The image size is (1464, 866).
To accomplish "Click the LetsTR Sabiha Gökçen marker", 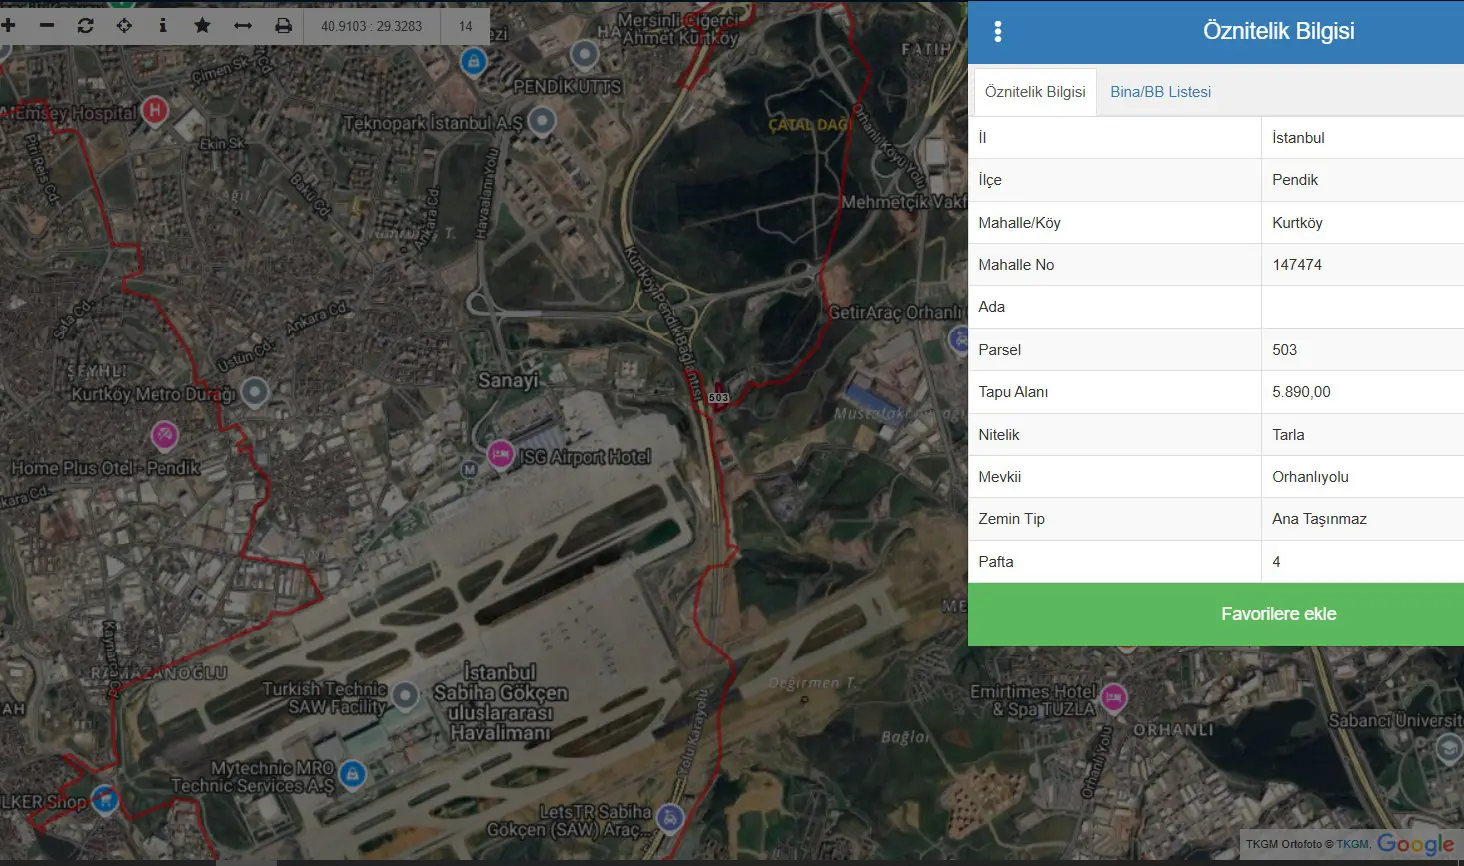I will click(669, 819).
